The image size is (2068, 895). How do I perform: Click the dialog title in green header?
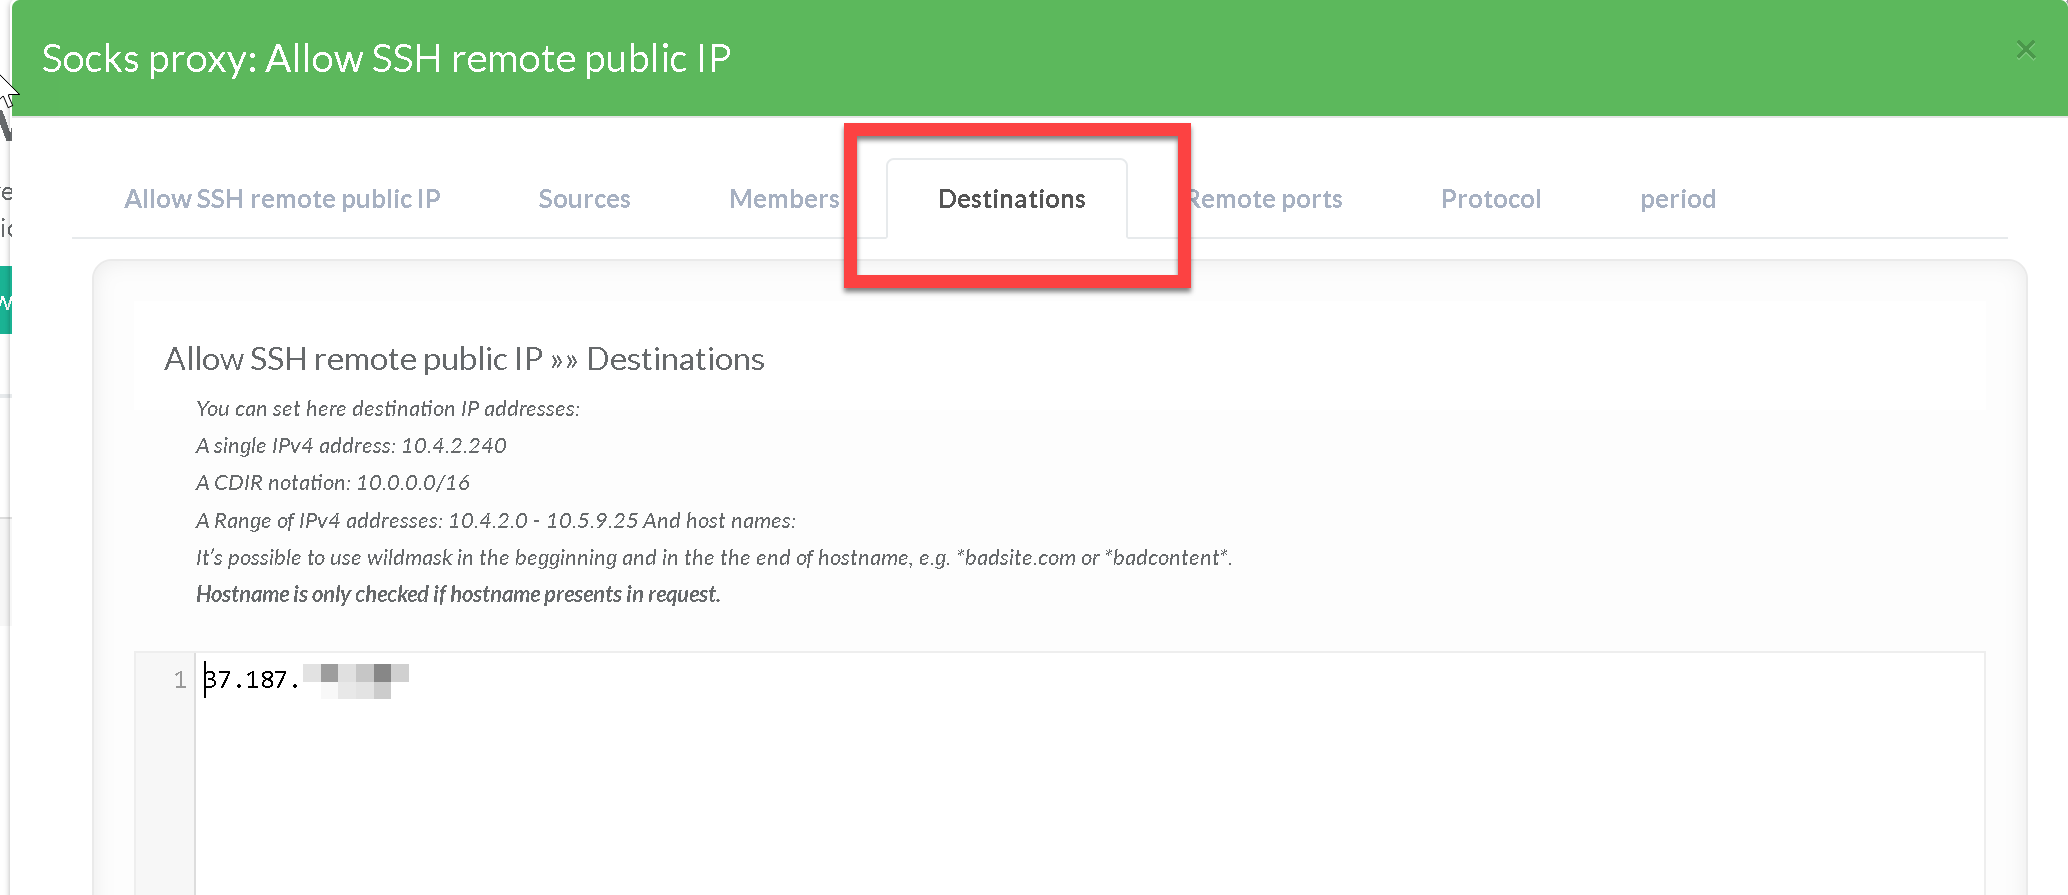click(386, 59)
